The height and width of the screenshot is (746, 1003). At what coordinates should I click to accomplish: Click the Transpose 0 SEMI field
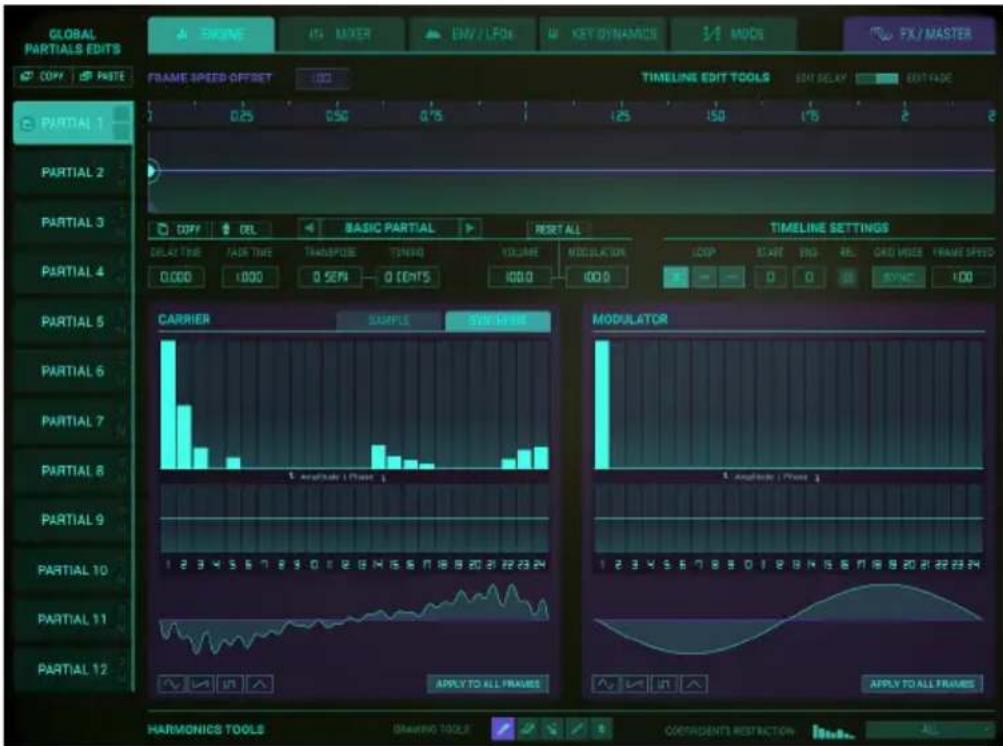pos(330,277)
